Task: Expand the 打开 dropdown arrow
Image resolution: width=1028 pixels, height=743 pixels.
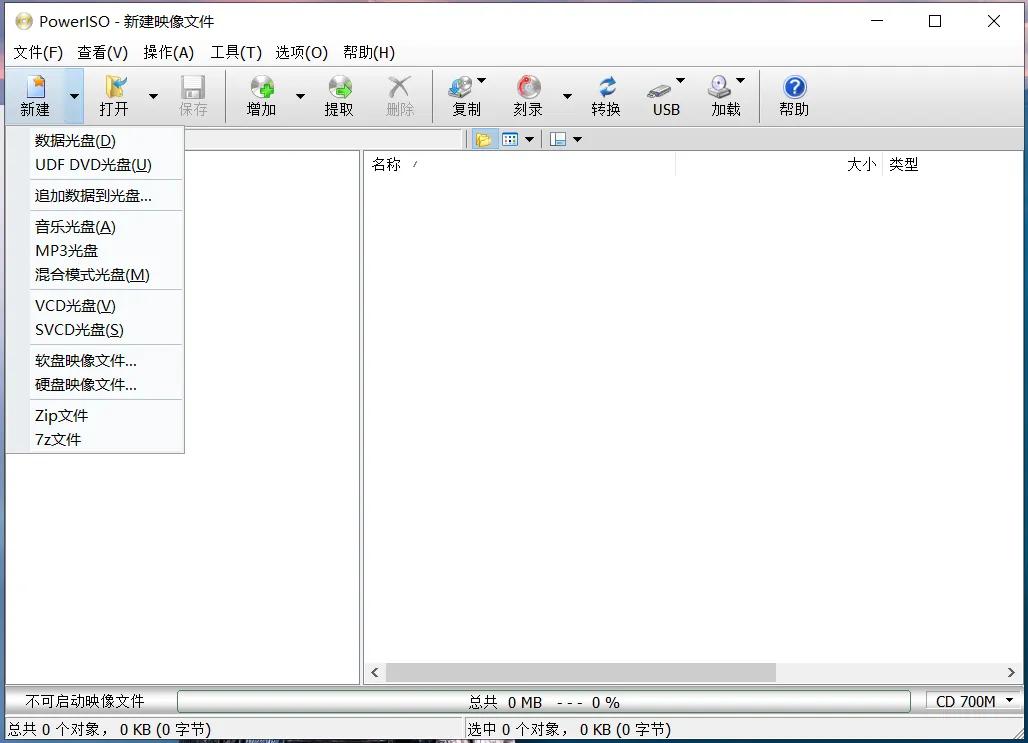Action: tap(153, 96)
